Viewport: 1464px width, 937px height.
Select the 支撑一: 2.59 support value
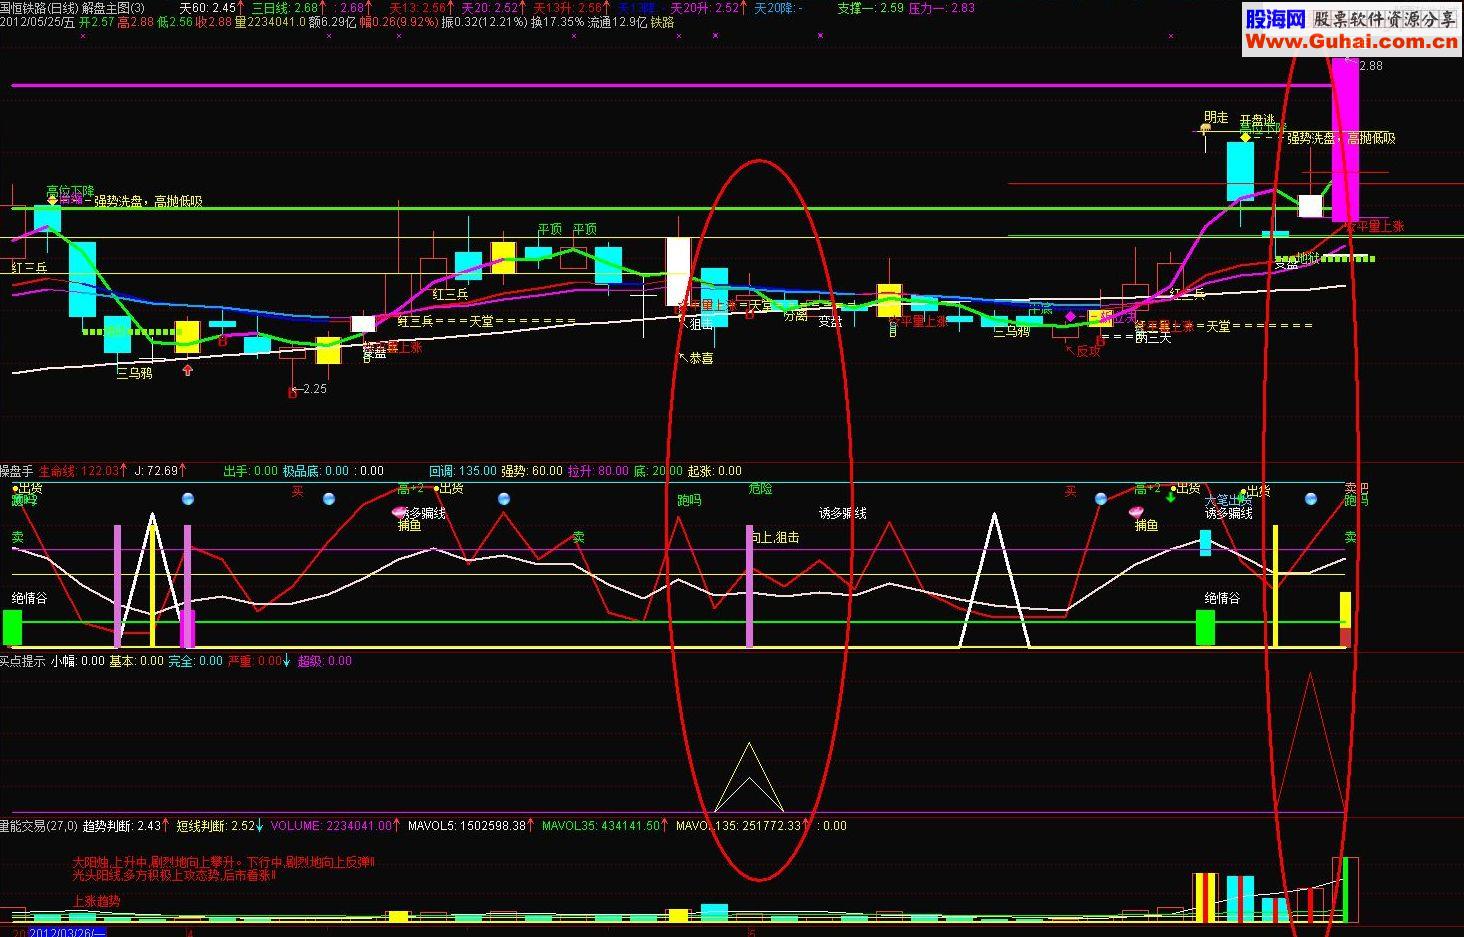(870, 8)
